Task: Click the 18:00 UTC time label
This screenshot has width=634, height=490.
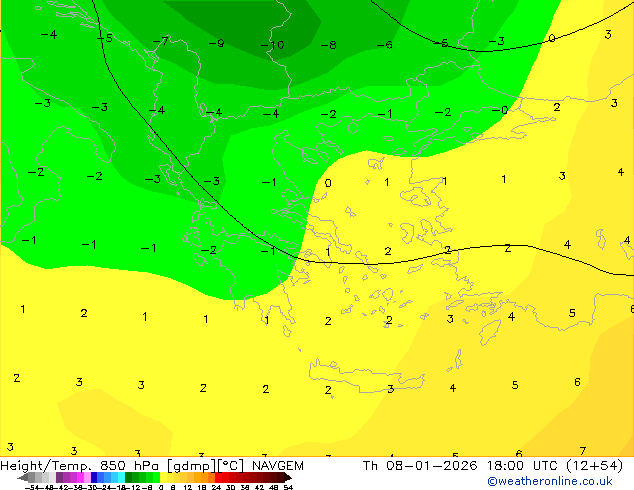Action: tap(524, 466)
